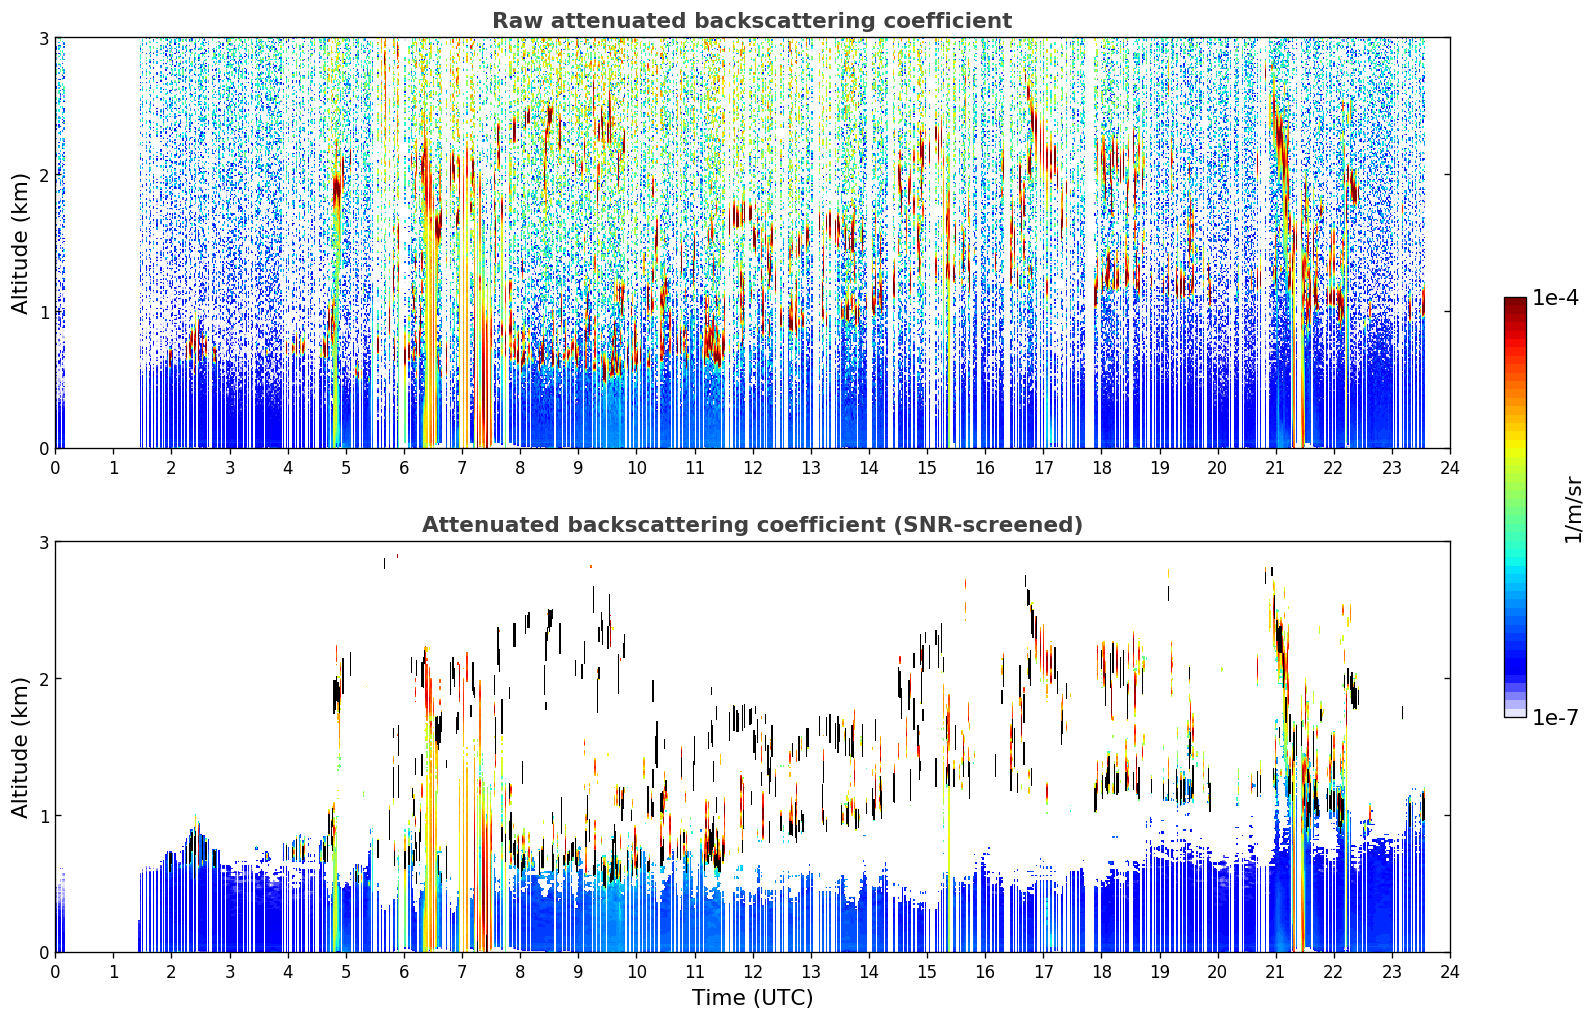Click the altitude 2 tick on upper plot
This screenshot has height=1020, width=1595.
tap(44, 175)
